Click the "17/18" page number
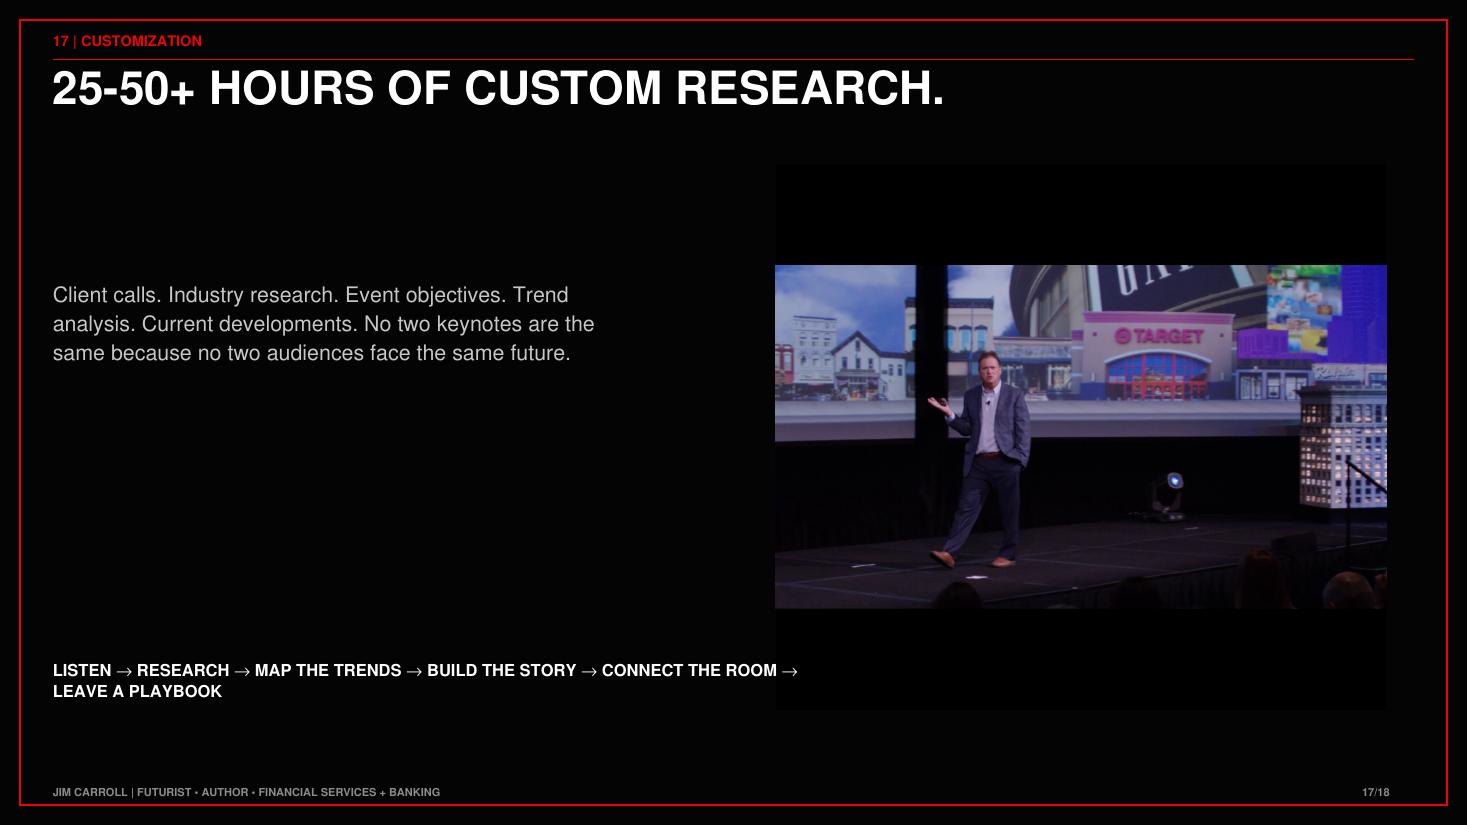 tap(1375, 792)
